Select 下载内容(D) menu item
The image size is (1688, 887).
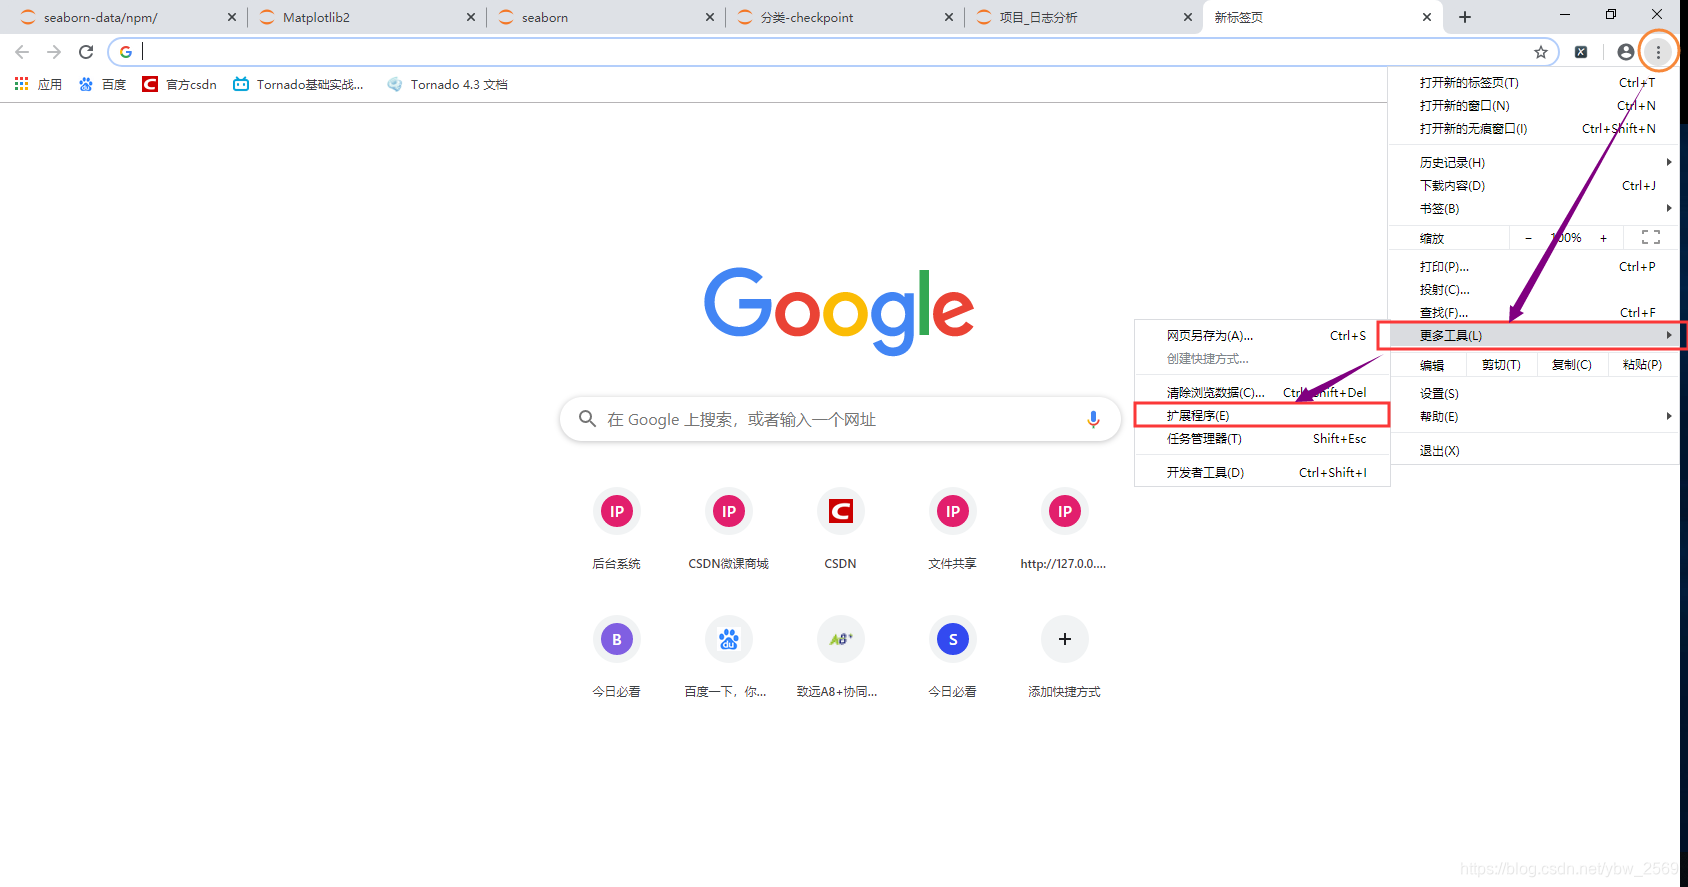(1534, 185)
